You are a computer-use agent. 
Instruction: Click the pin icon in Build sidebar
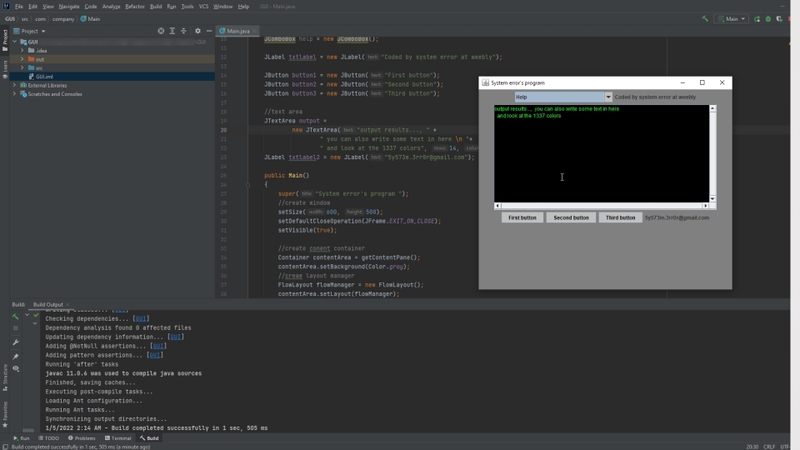click(15, 356)
